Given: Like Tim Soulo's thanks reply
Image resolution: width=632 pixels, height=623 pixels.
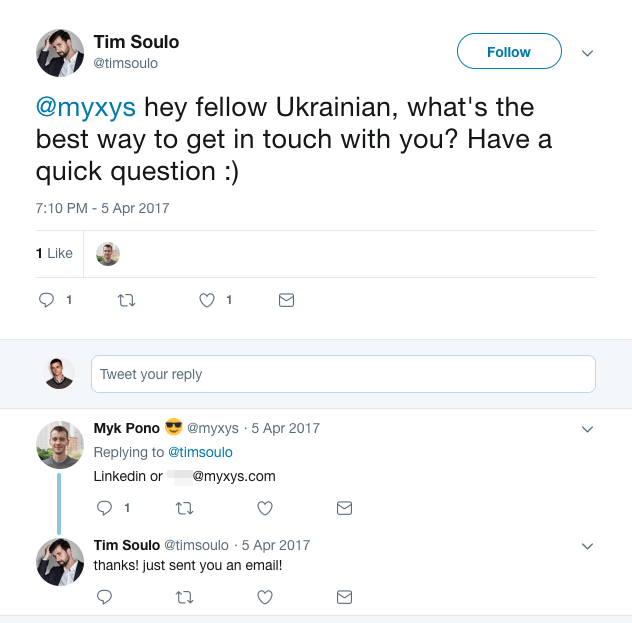Looking at the screenshot, I should (265, 597).
